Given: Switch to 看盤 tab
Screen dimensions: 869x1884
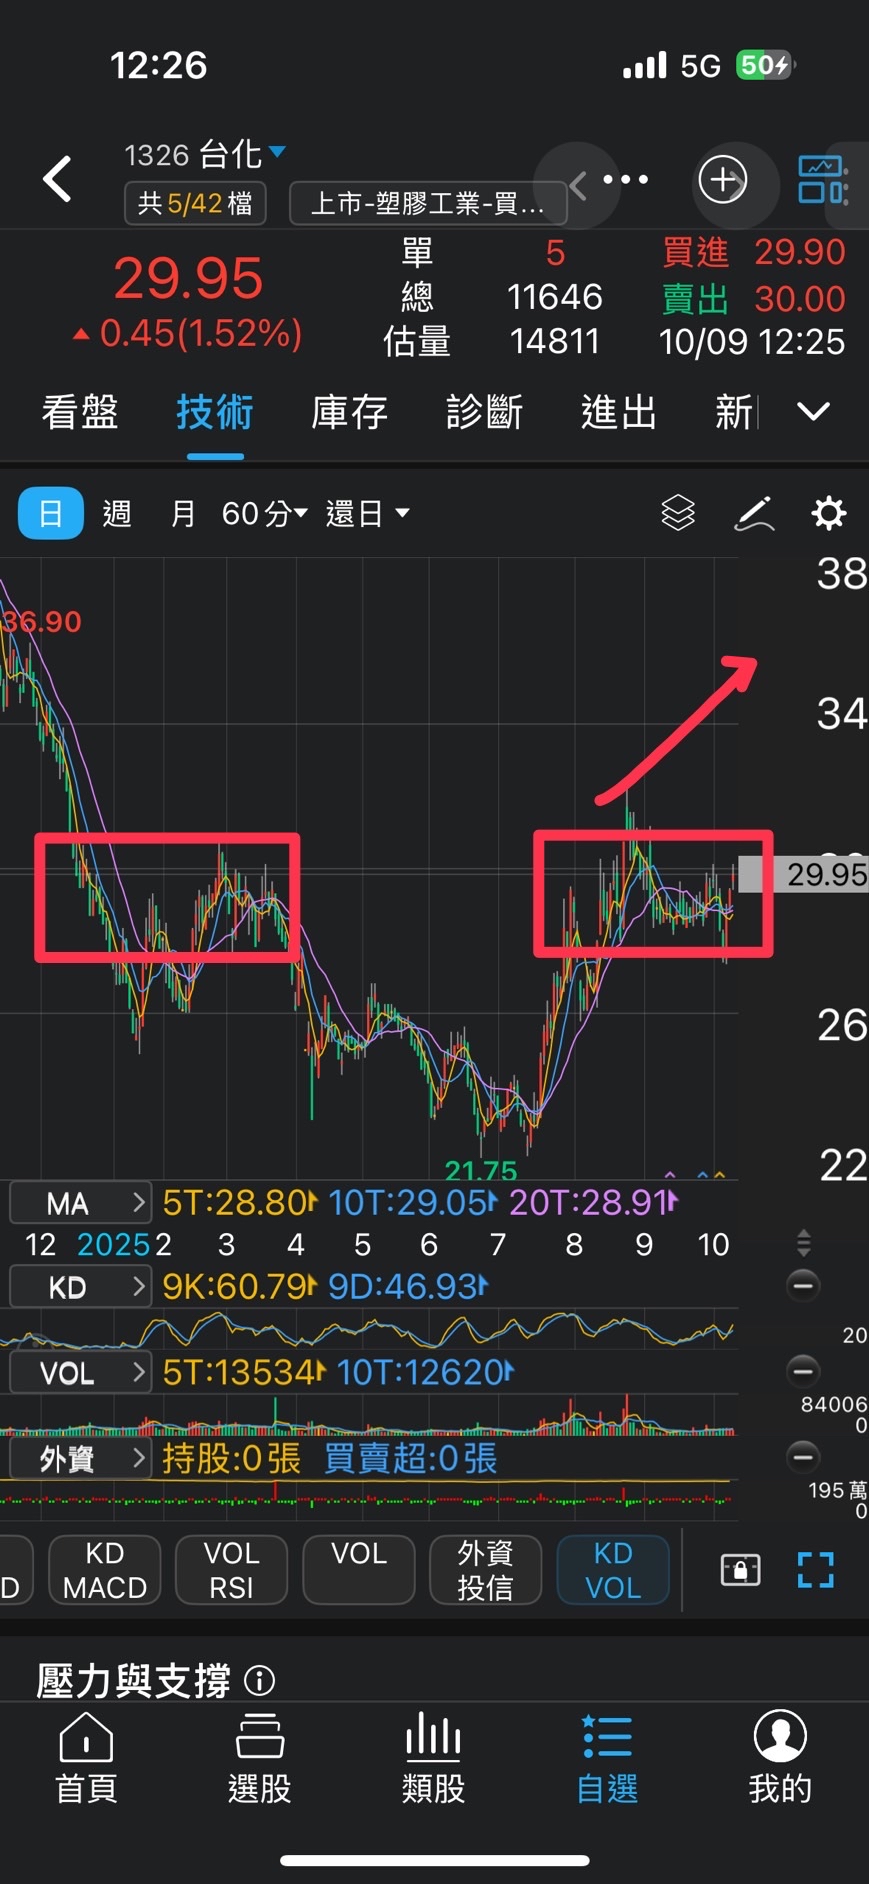Looking at the screenshot, I should click(x=80, y=412).
